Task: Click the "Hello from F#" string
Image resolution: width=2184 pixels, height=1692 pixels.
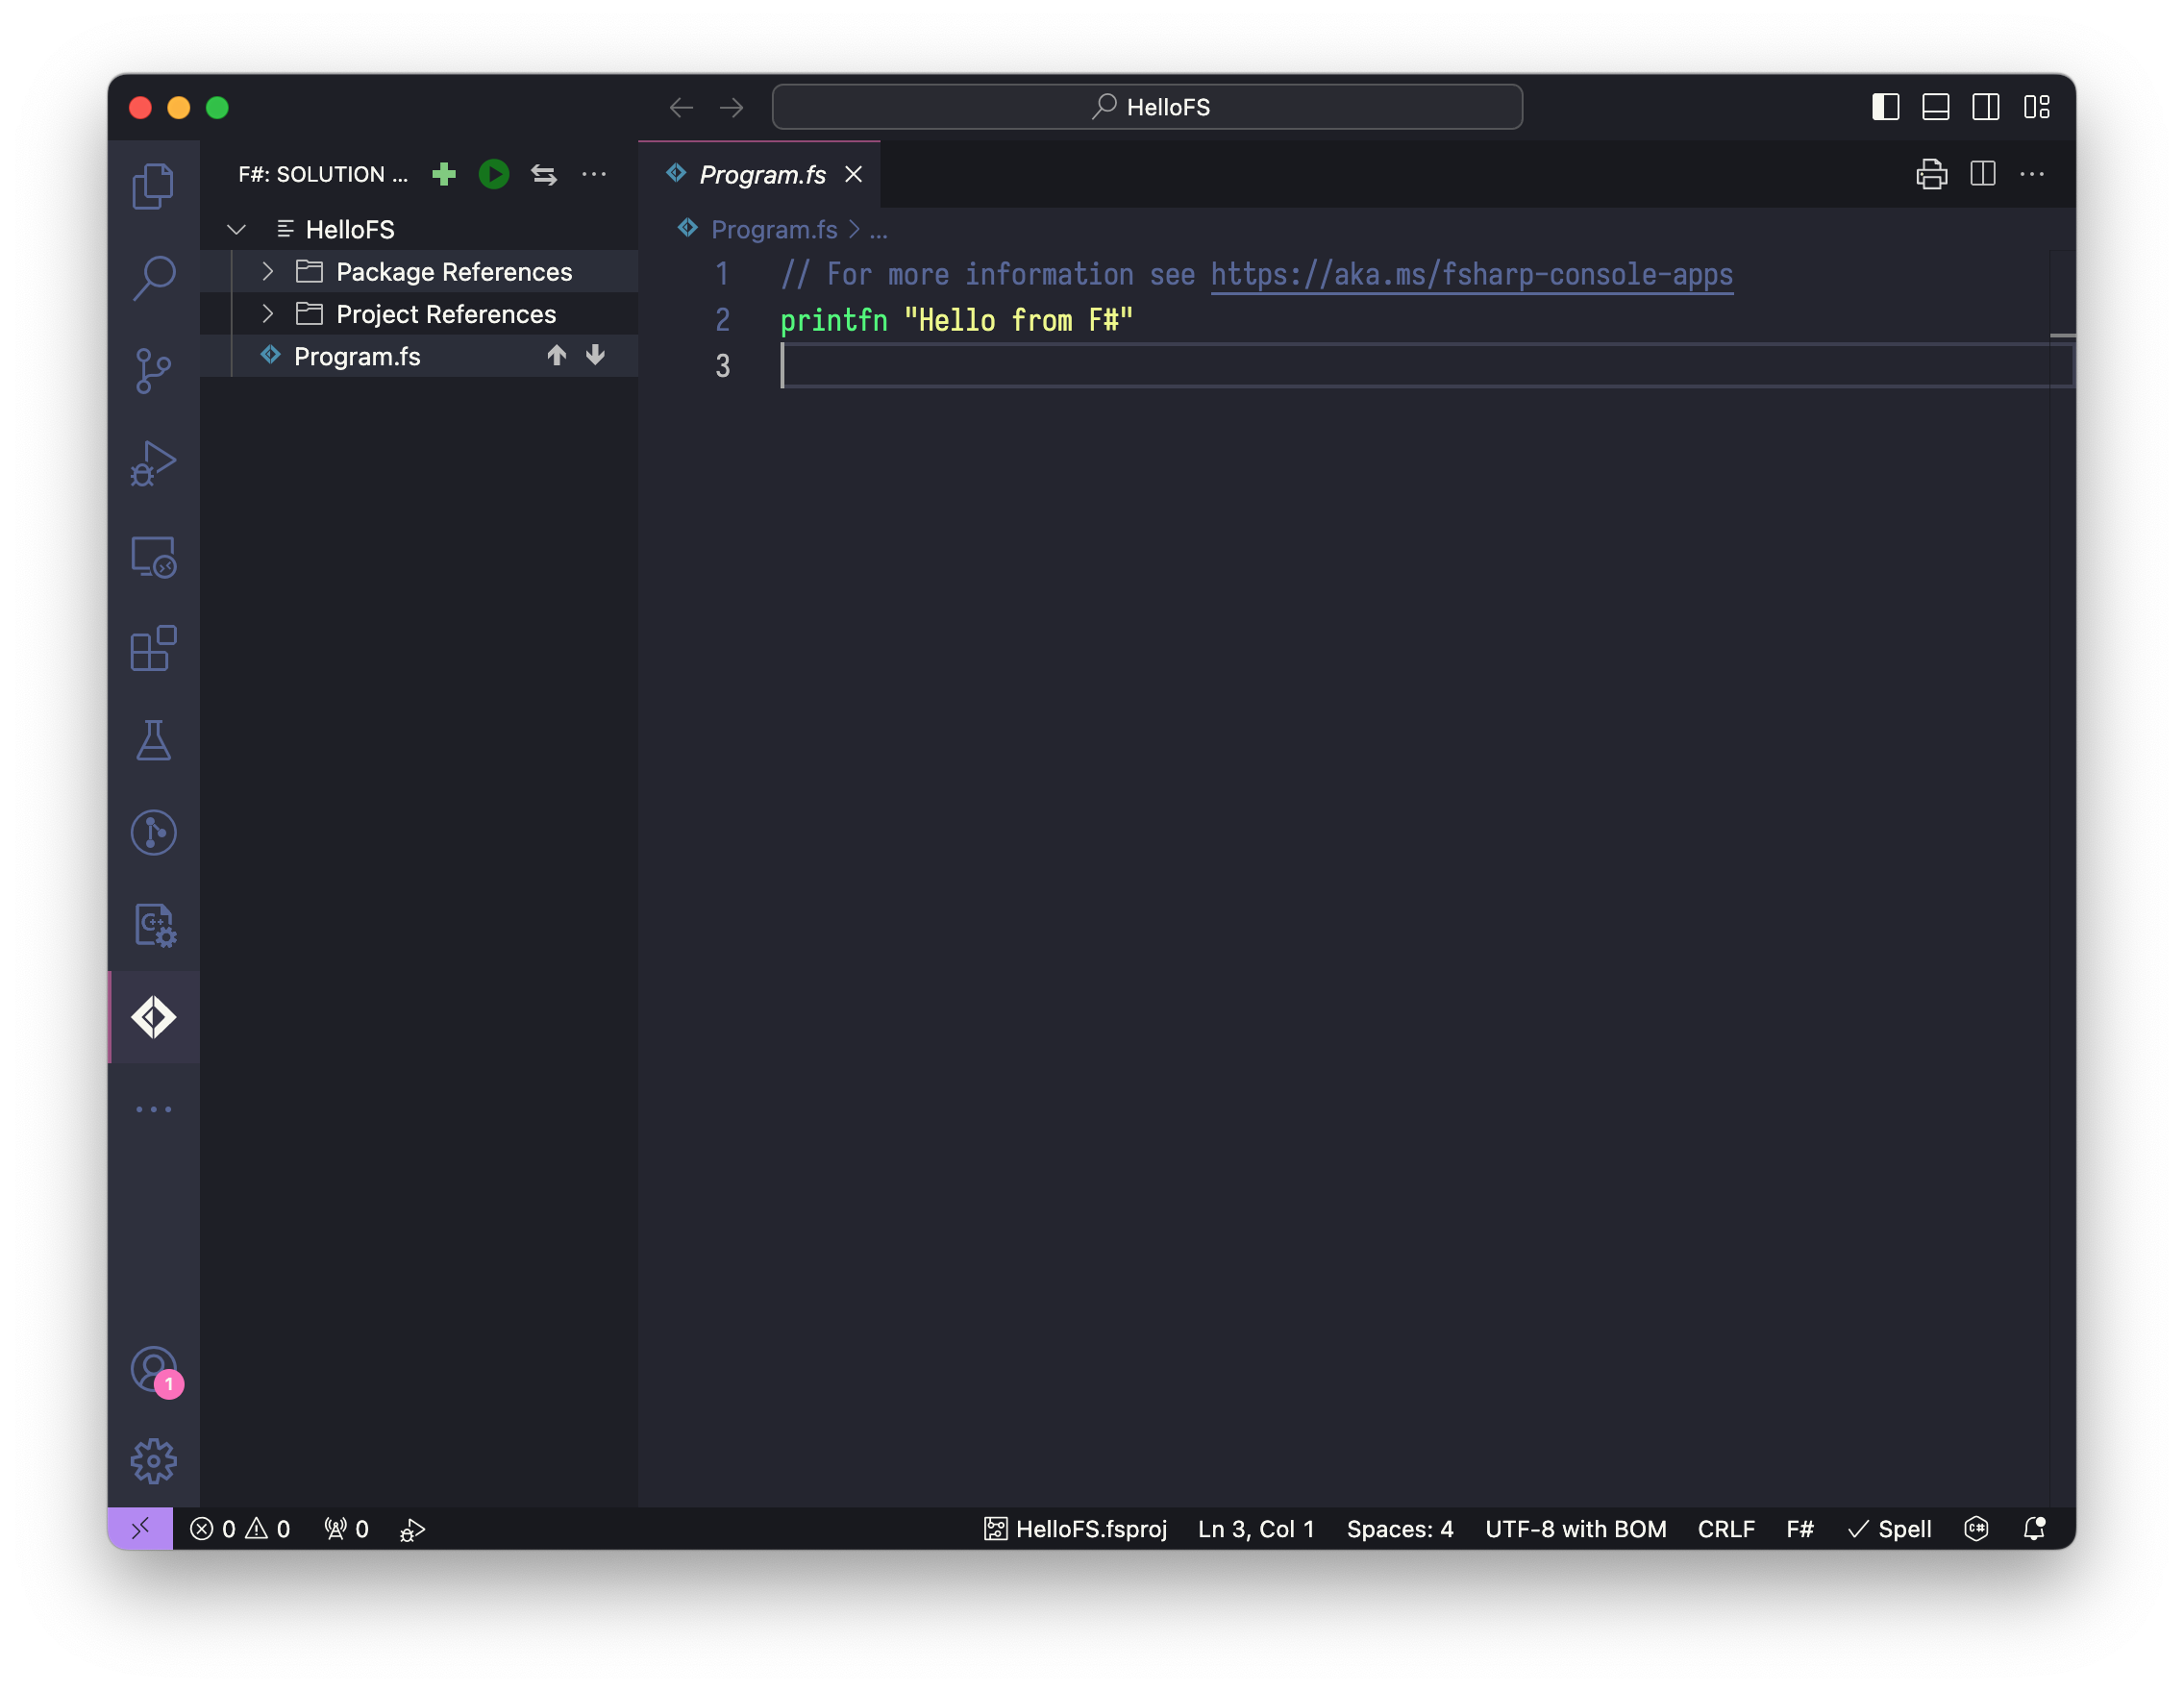Action: pos(1018,320)
